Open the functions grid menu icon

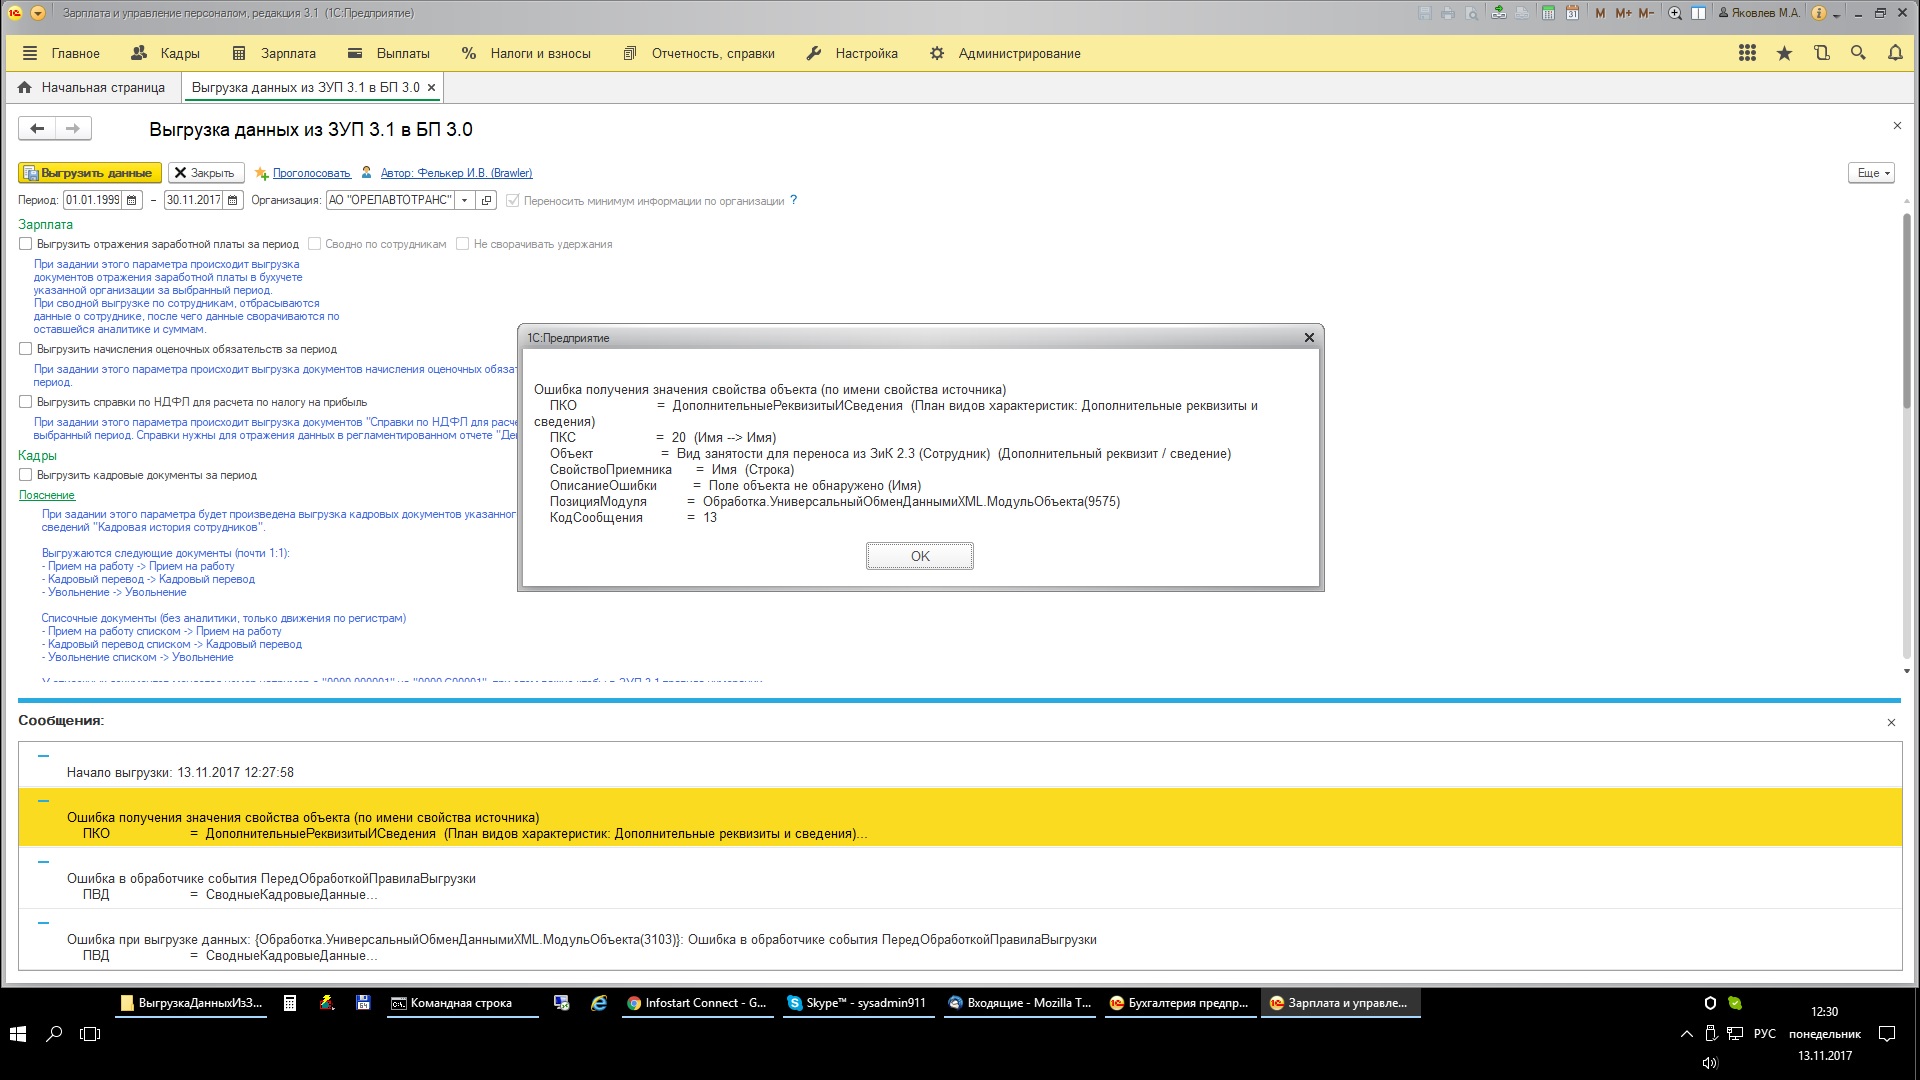(x=1747, y=53)
